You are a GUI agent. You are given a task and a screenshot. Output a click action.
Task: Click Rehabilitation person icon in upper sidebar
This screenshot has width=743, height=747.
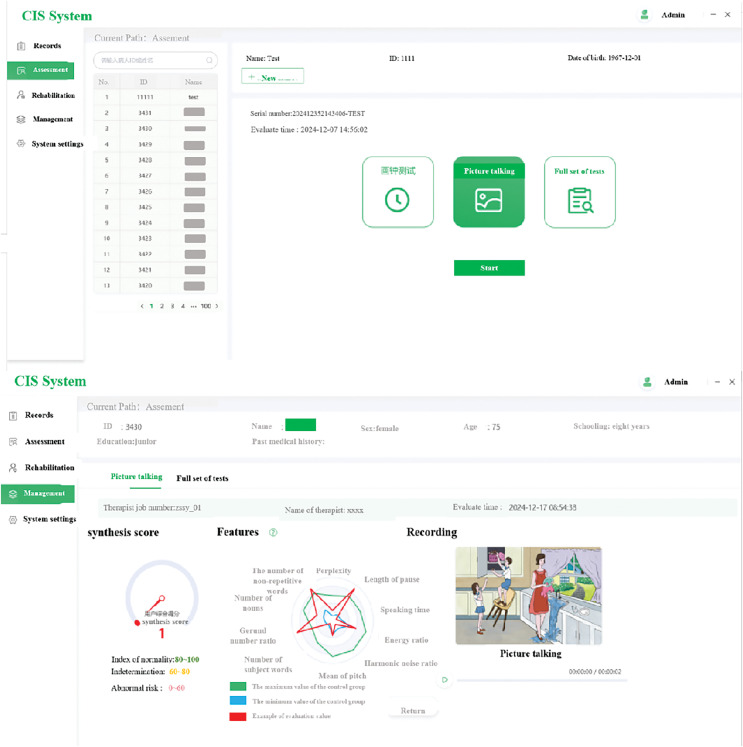coord(21,95)
